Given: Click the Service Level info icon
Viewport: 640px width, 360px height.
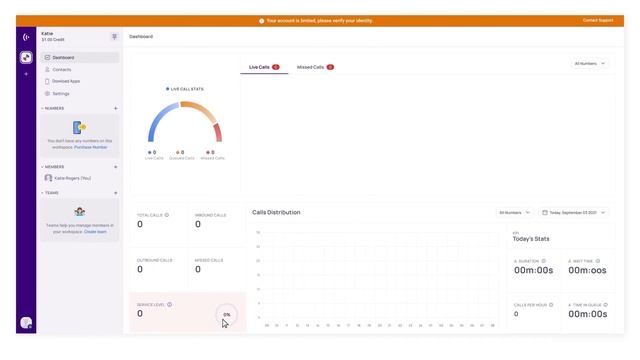Looking at the screenshot, I should (169, 304).
